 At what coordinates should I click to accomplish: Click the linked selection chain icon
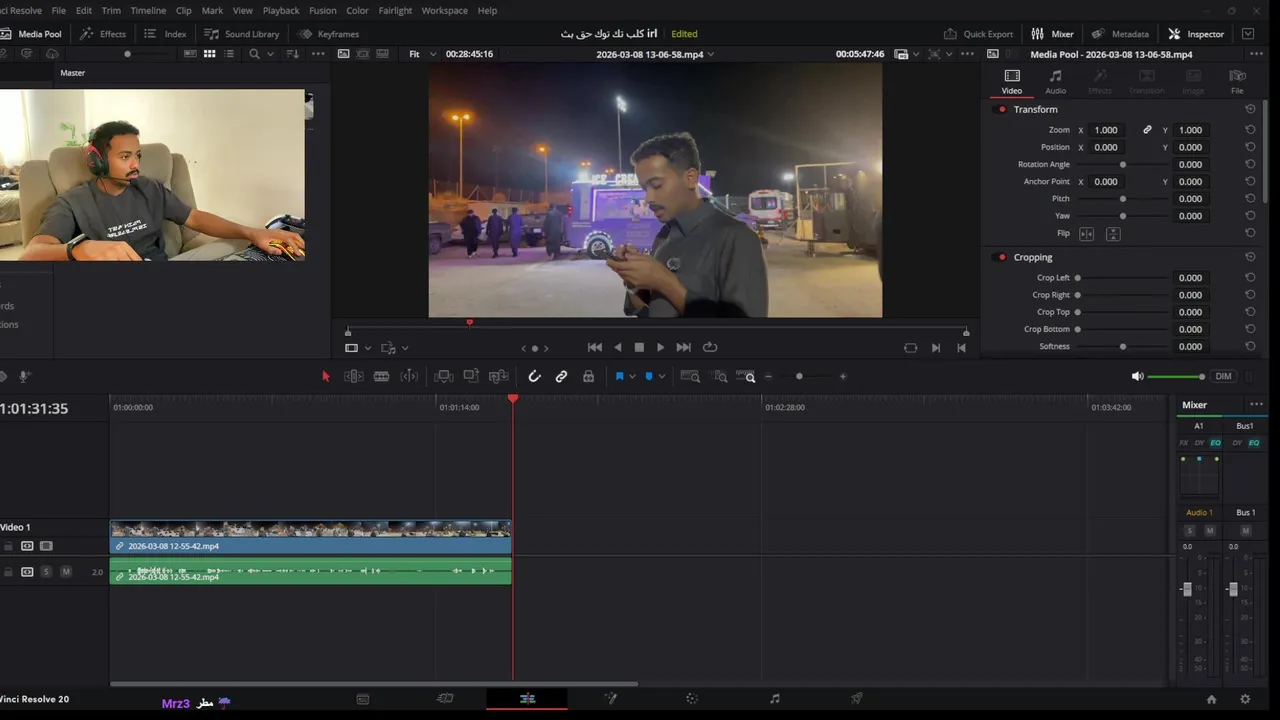pyautogui.click(x=561, y=377)
